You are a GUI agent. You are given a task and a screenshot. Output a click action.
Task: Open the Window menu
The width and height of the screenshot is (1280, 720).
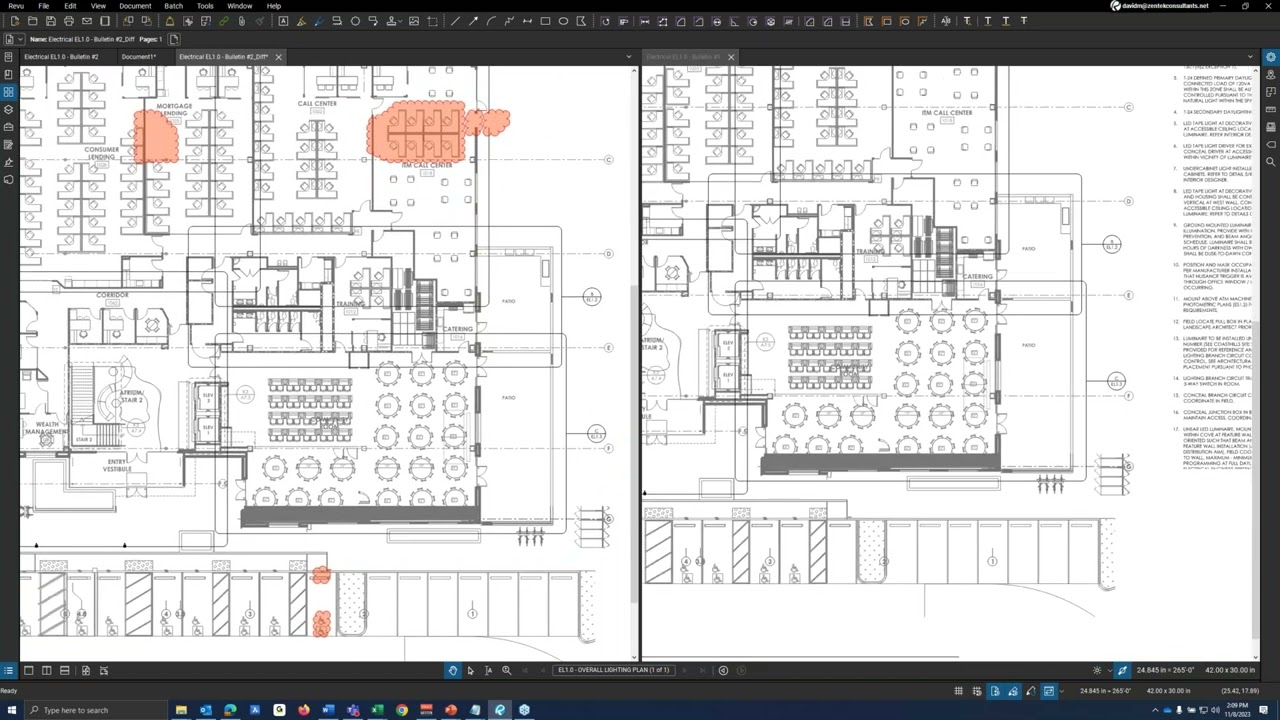pyautogui.click(x=240, y=6)
